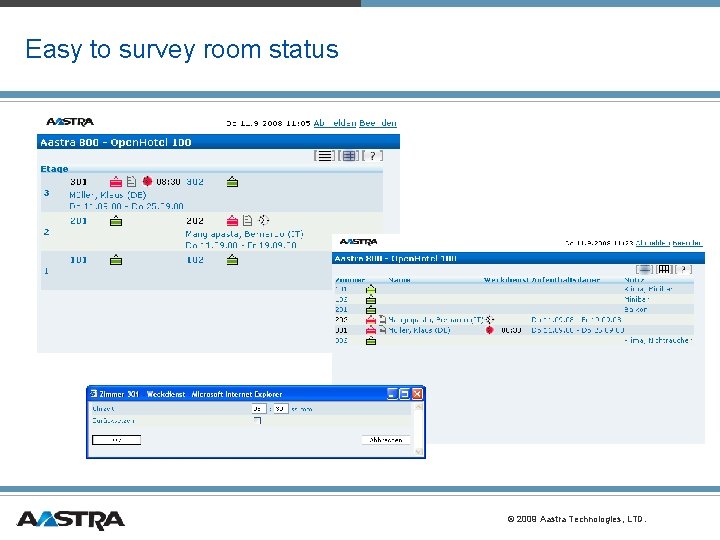Click the guest name under room 202 in floor view
720x540 pixels.
244,234
